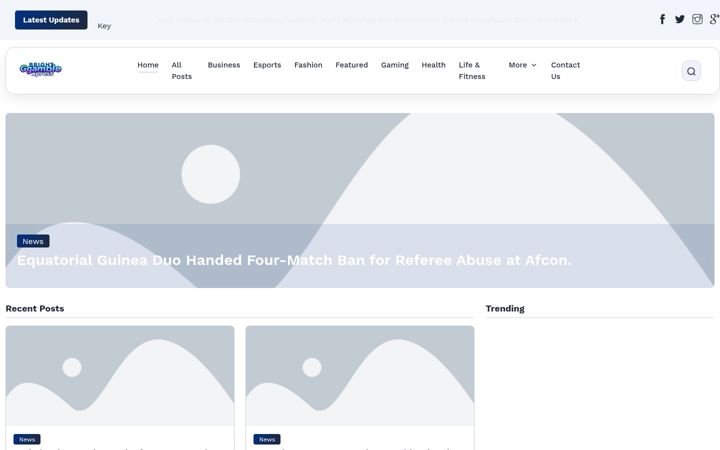
Task: Select the Business category
Action: click(x=224, y=65)
